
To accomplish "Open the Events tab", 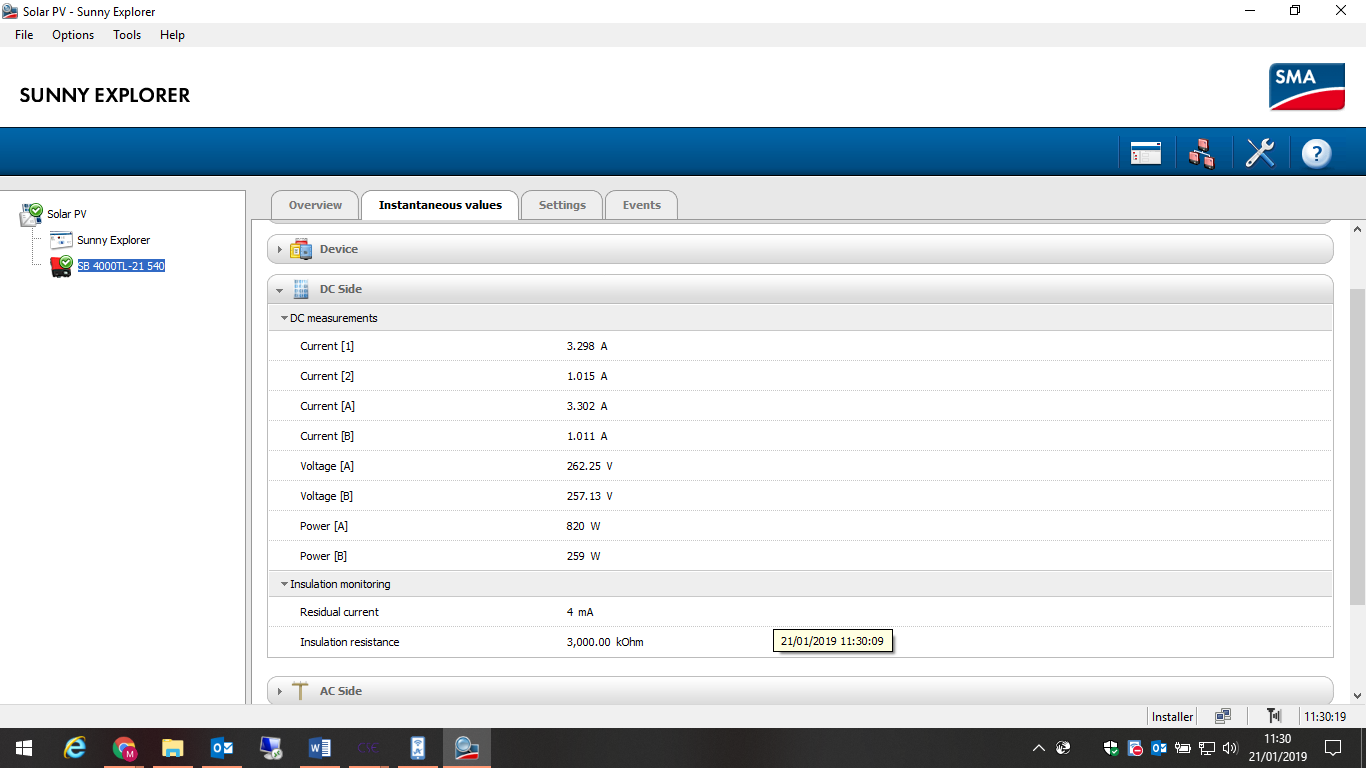I will pos(641,205).
